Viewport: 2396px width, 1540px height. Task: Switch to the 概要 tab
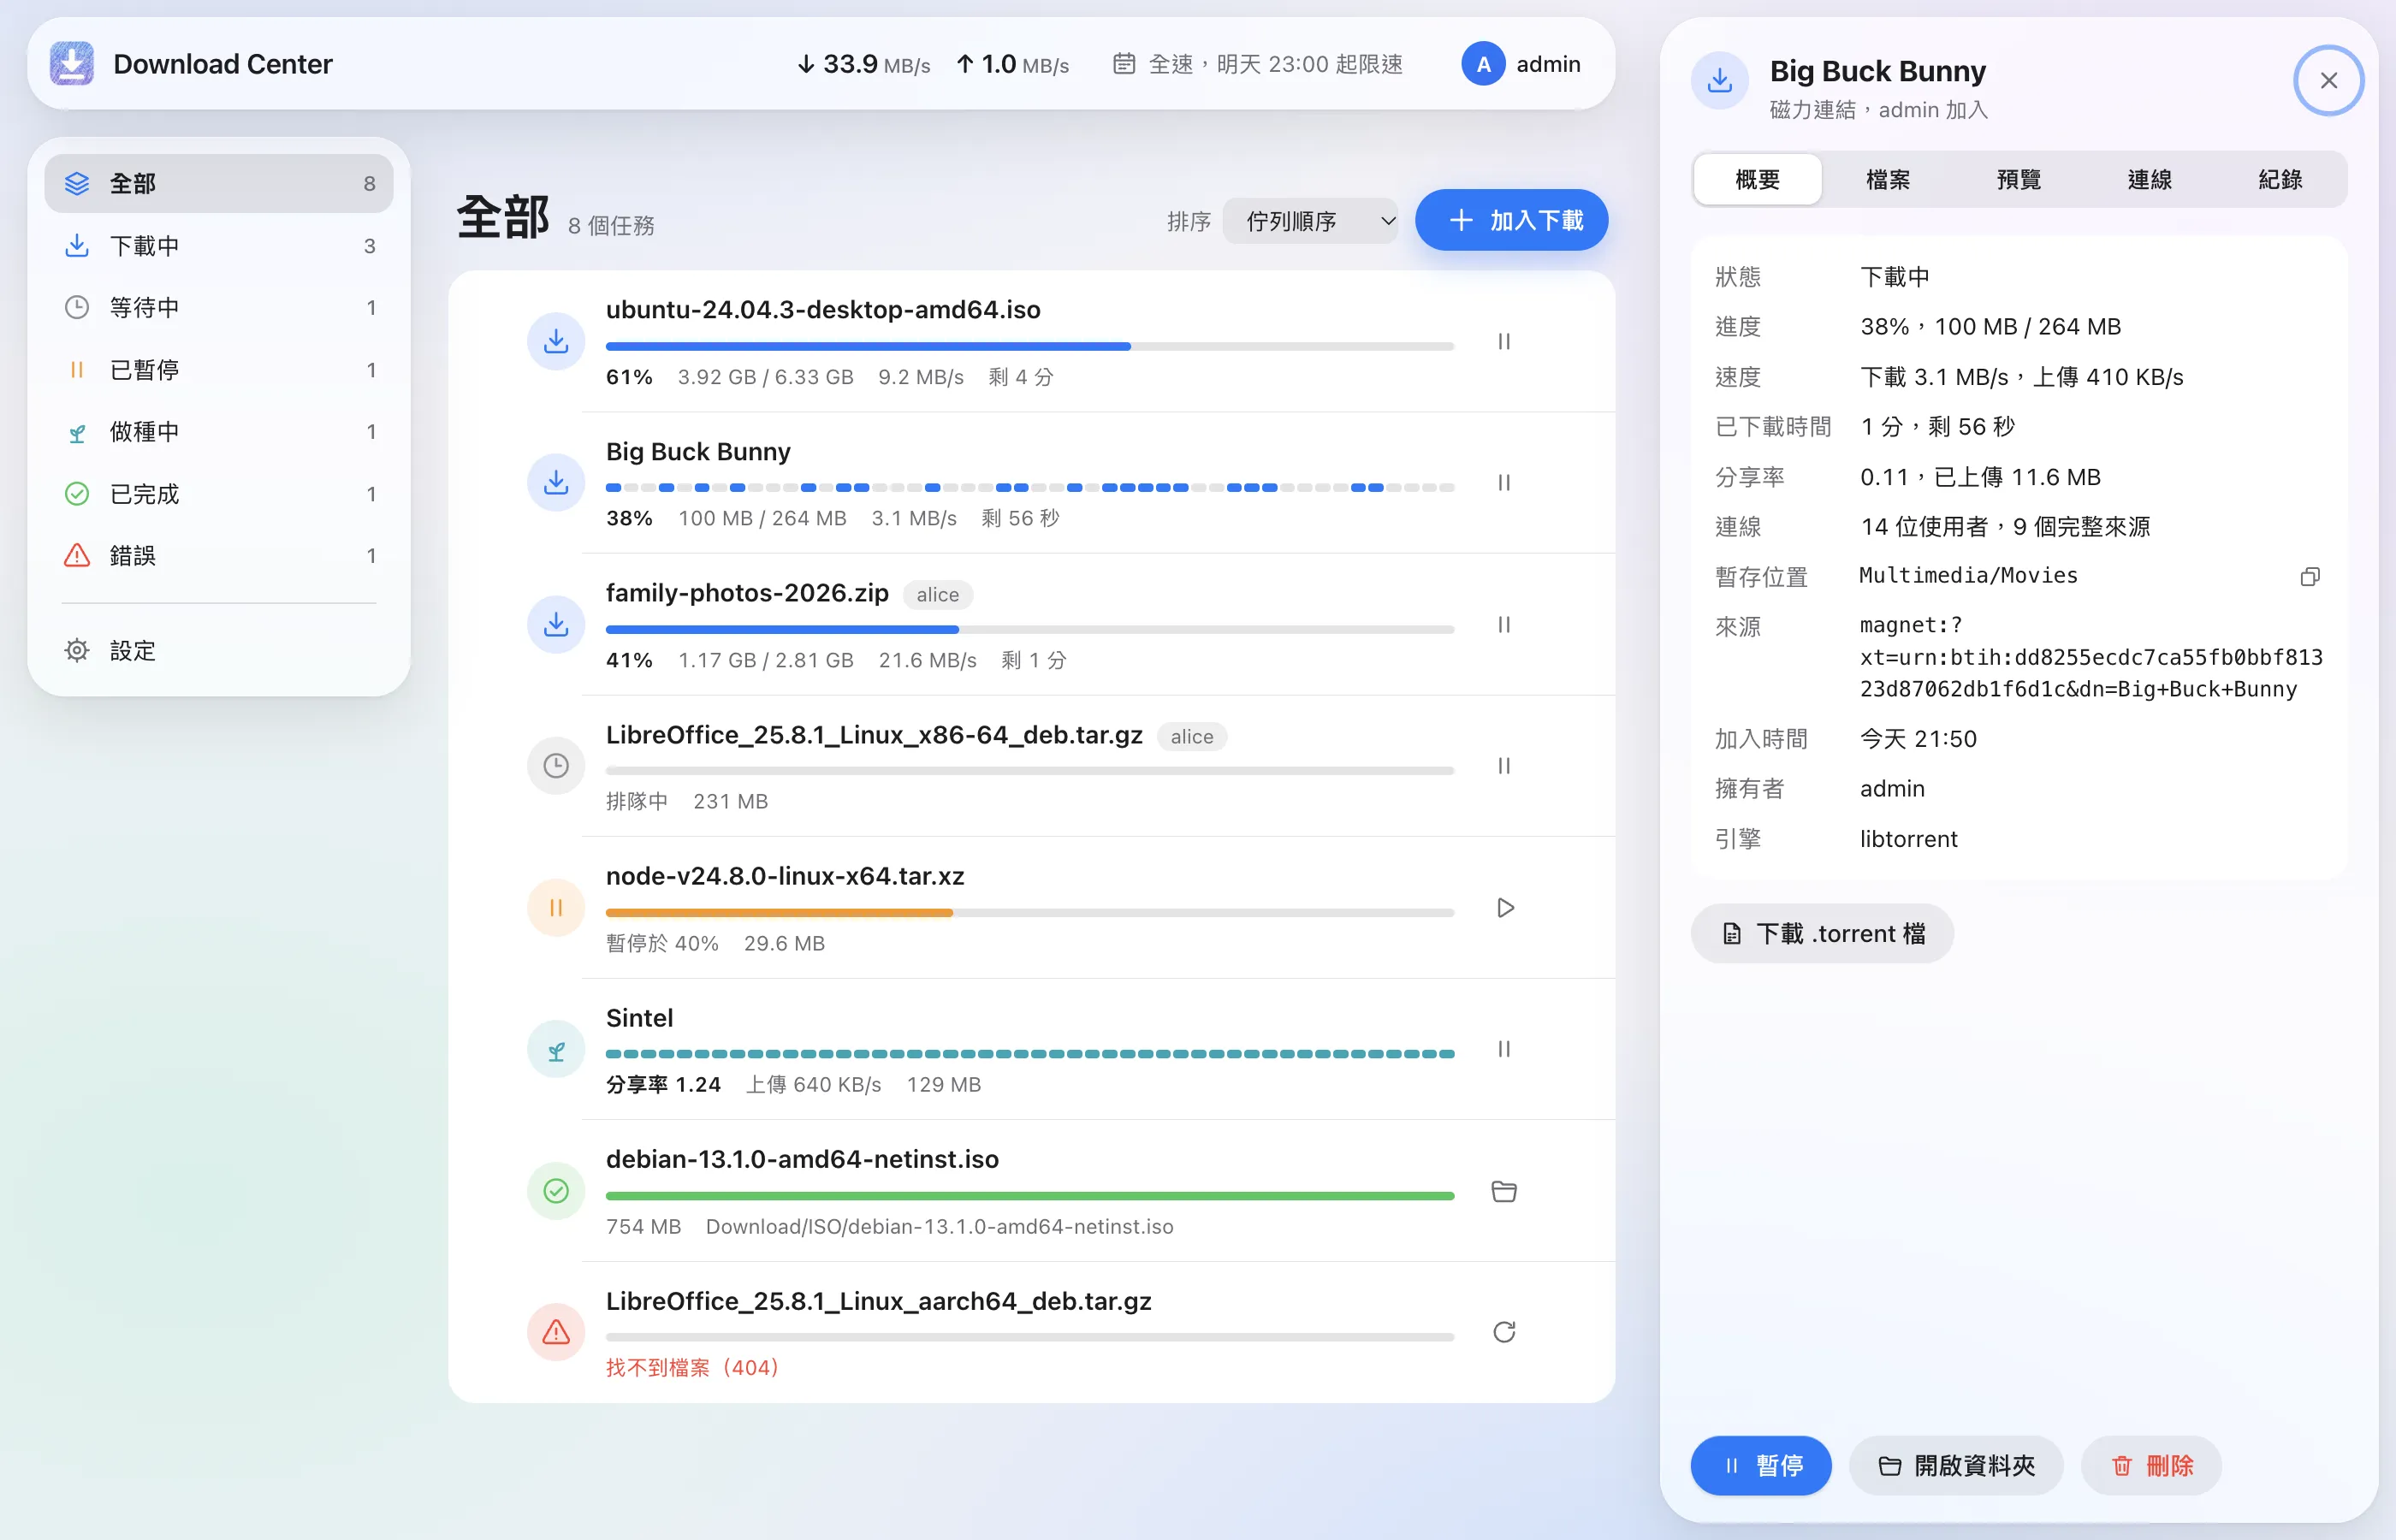[x=1757, y=180]
